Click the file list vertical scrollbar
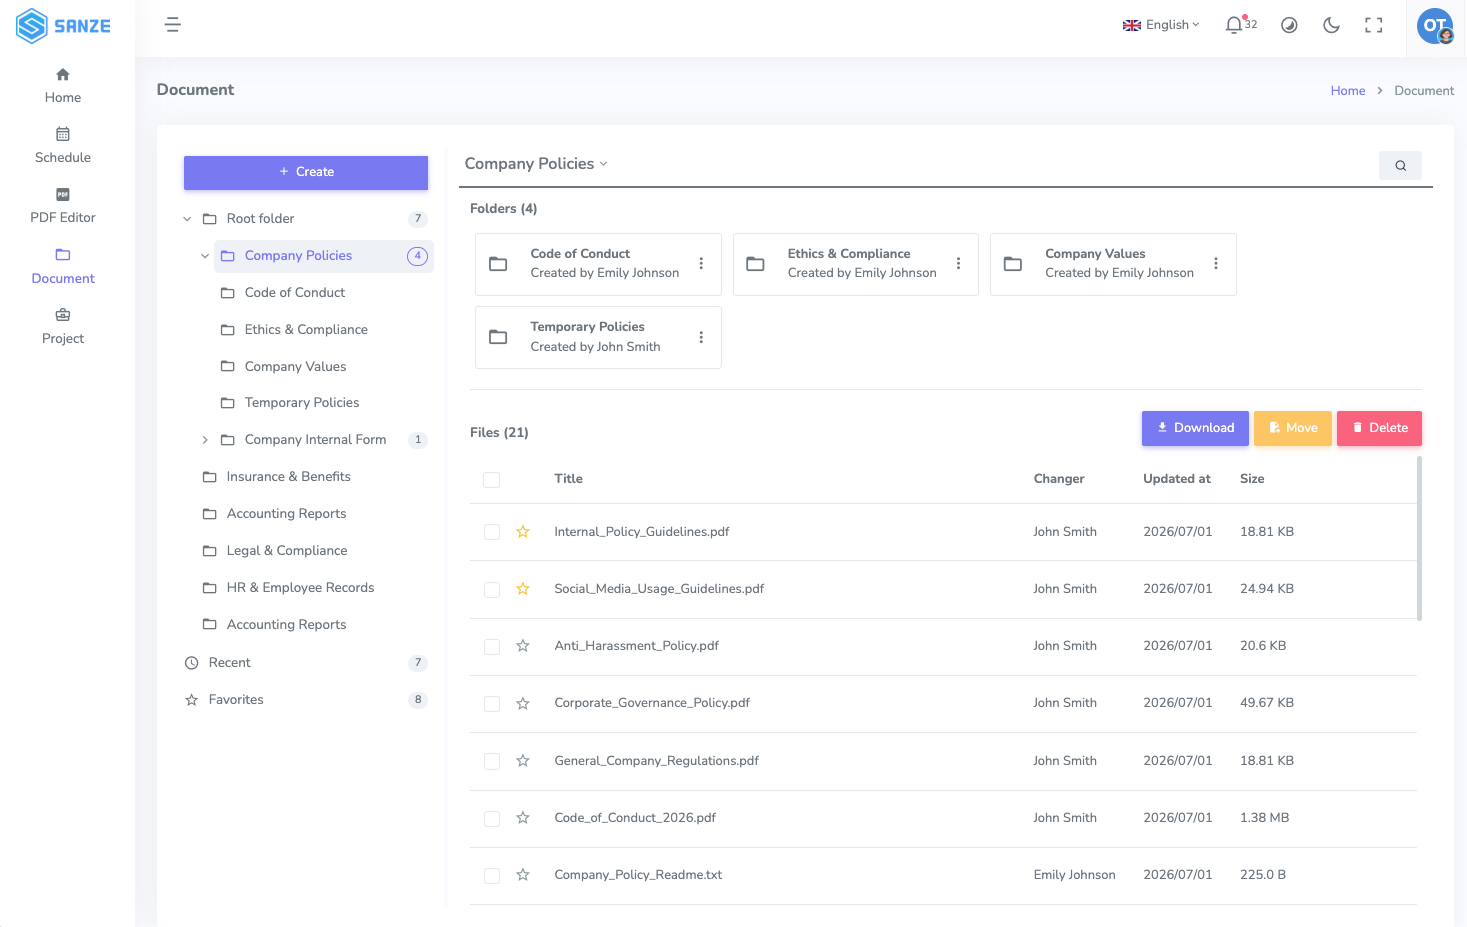 (x=1420, y=538)
